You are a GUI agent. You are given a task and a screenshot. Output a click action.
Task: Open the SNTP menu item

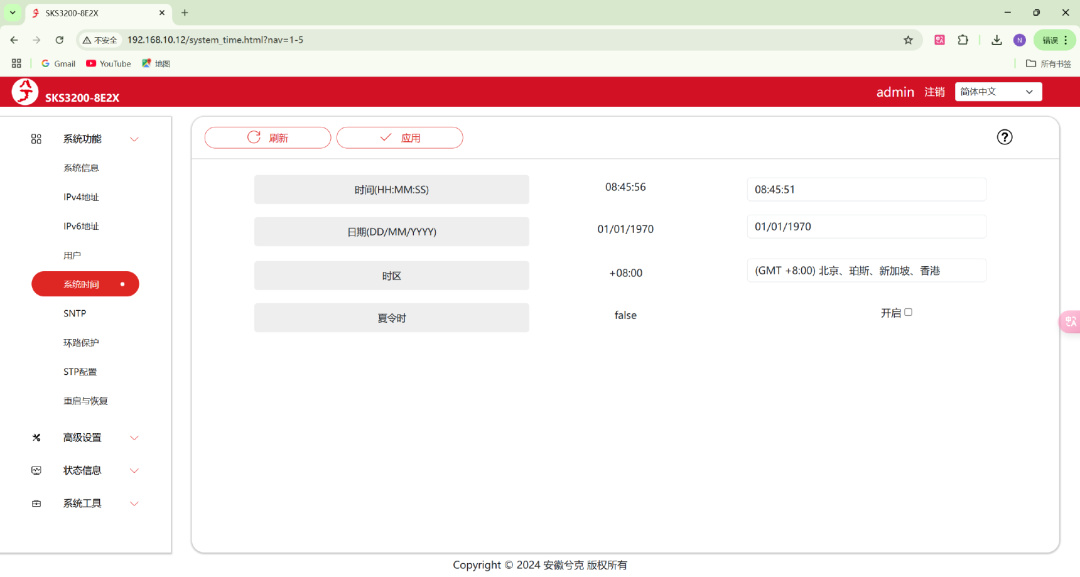click(74, 313)
